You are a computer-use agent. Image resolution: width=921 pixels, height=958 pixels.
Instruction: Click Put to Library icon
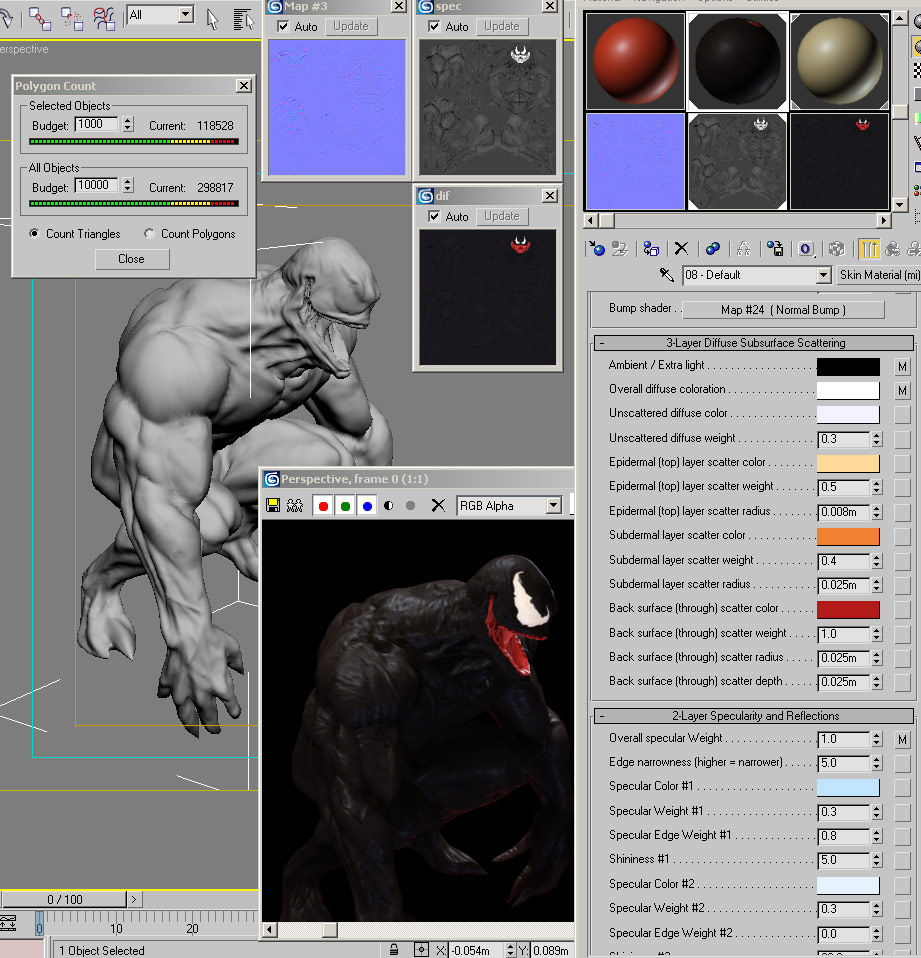tap(775, 248)
